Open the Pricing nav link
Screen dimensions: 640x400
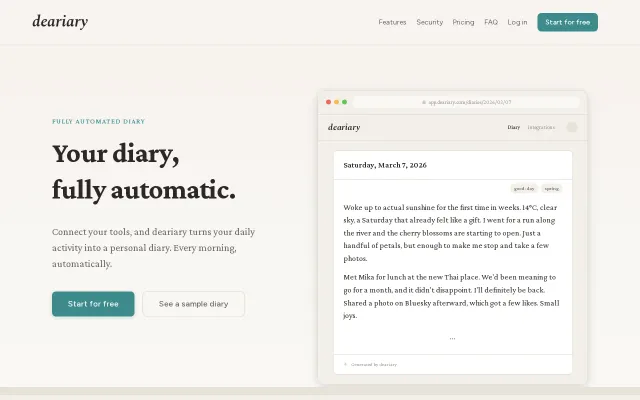pyautogui.click(x=463, y=22)
